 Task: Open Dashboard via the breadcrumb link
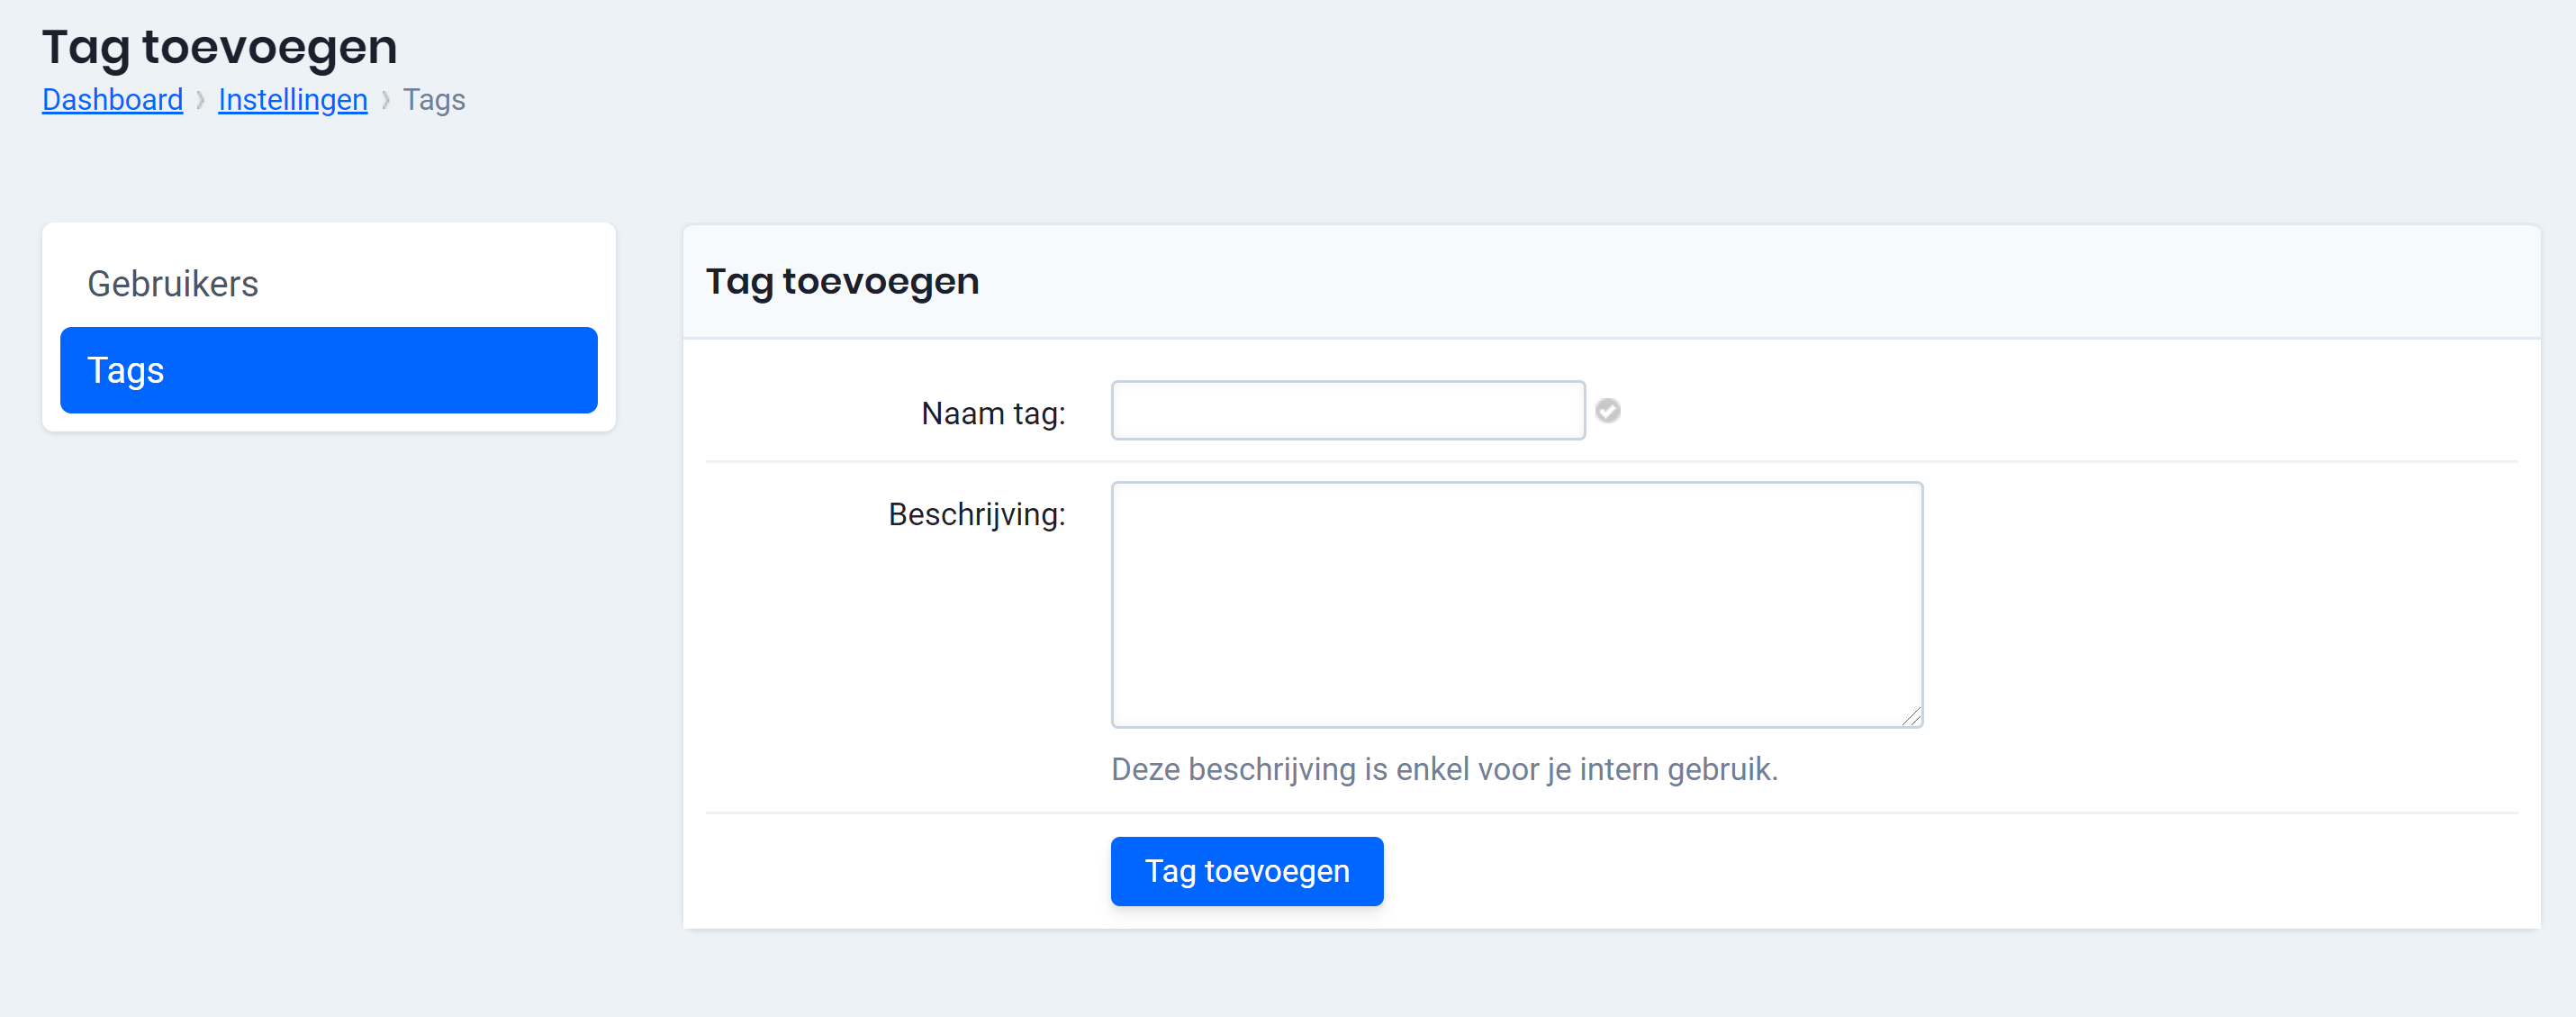click(x=112, y=99)
